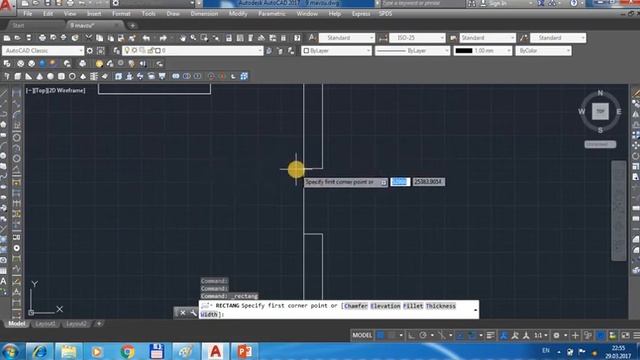Open the ISO-25 dimension style dropdown

coord(417,38)
